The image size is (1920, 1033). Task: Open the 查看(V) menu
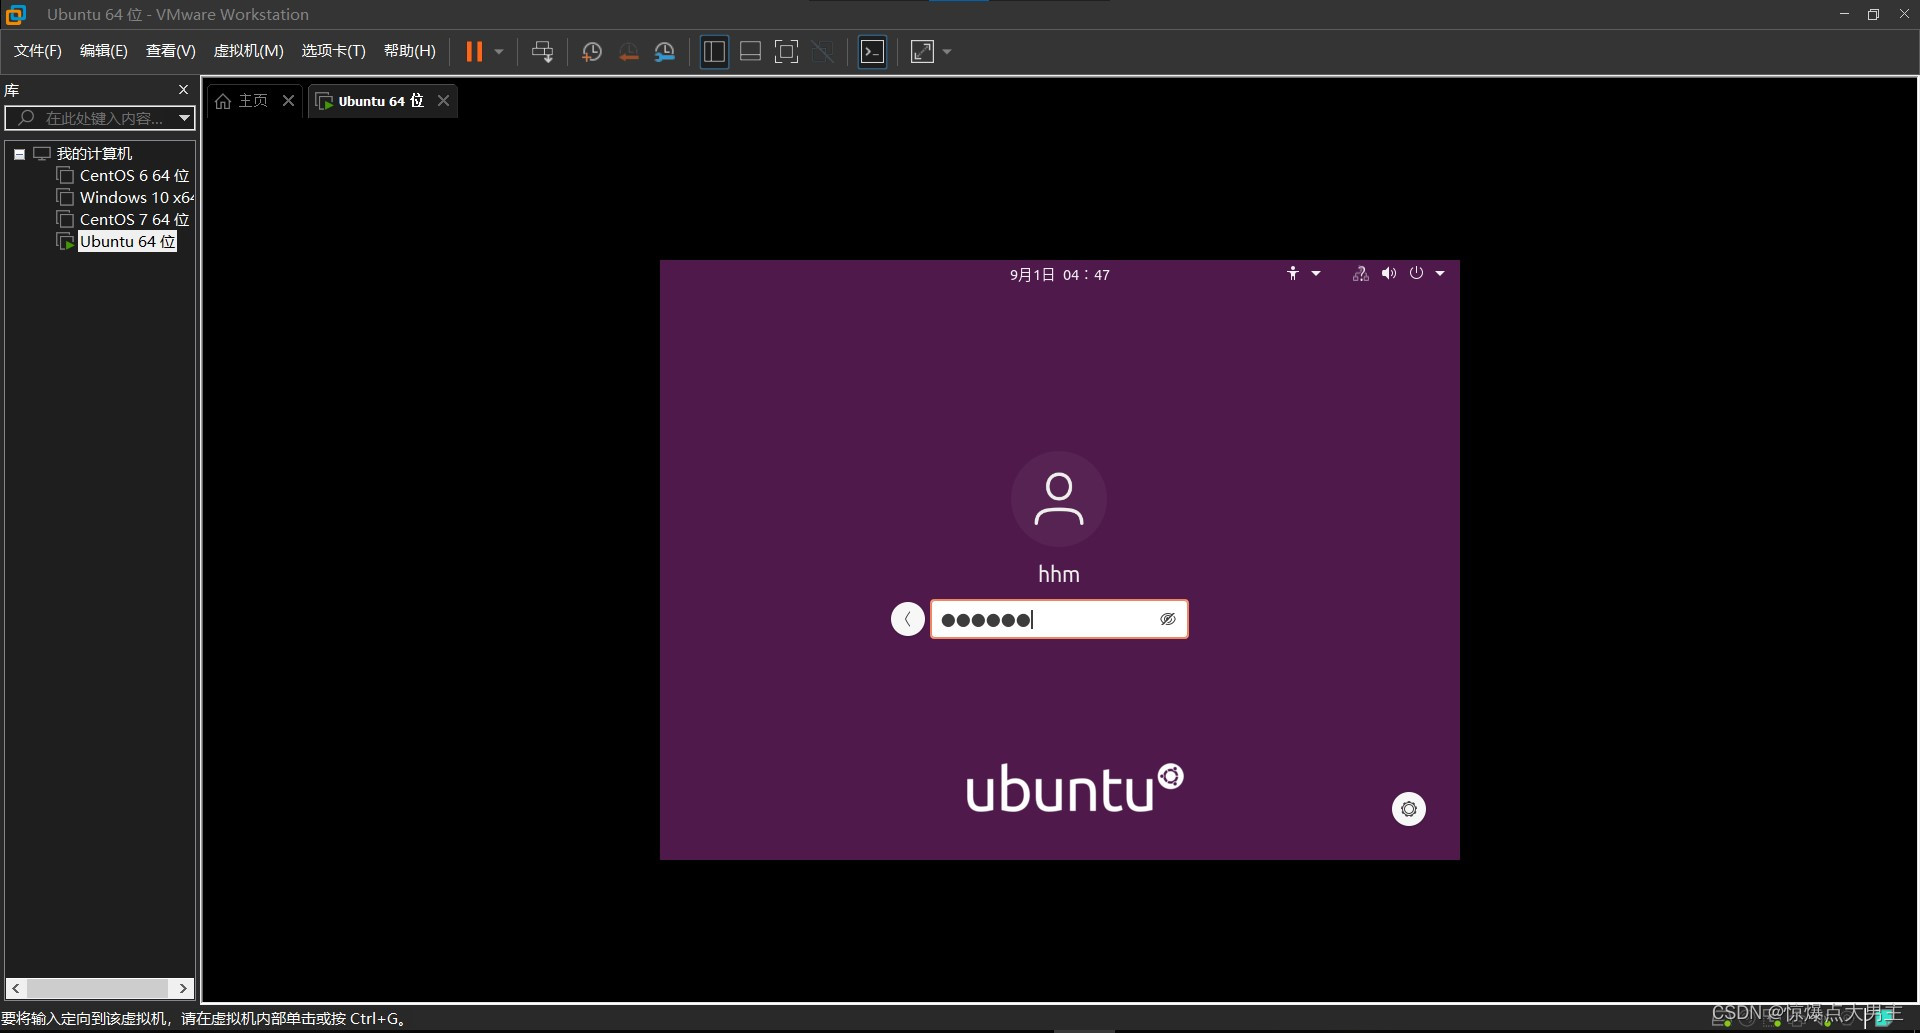click(x=171, y=51)
